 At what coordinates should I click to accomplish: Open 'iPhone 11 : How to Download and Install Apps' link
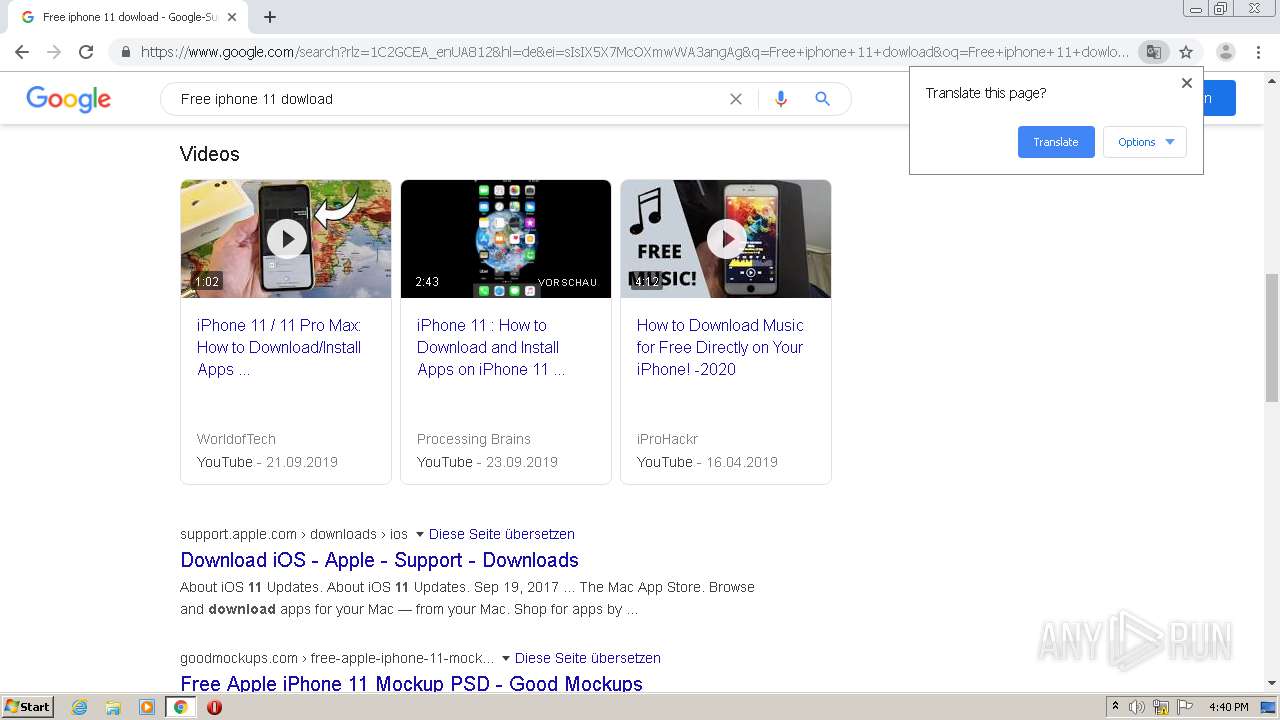pos(491,347)
